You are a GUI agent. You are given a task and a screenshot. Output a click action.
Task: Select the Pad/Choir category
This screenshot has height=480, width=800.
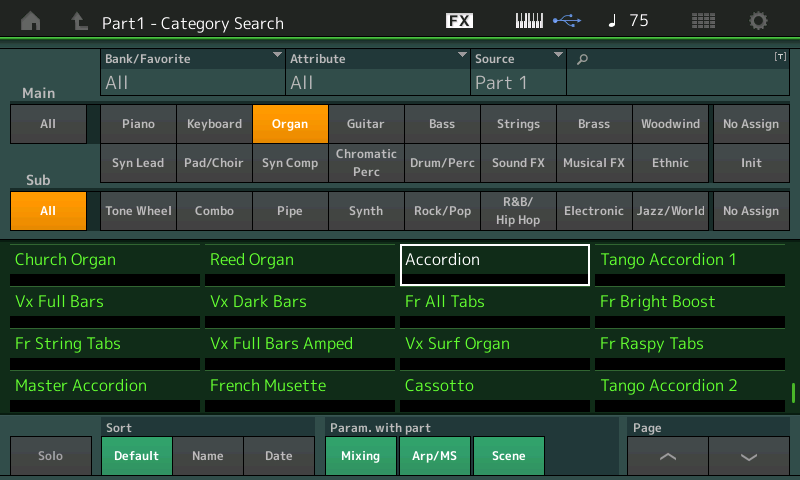click(214, 163)
